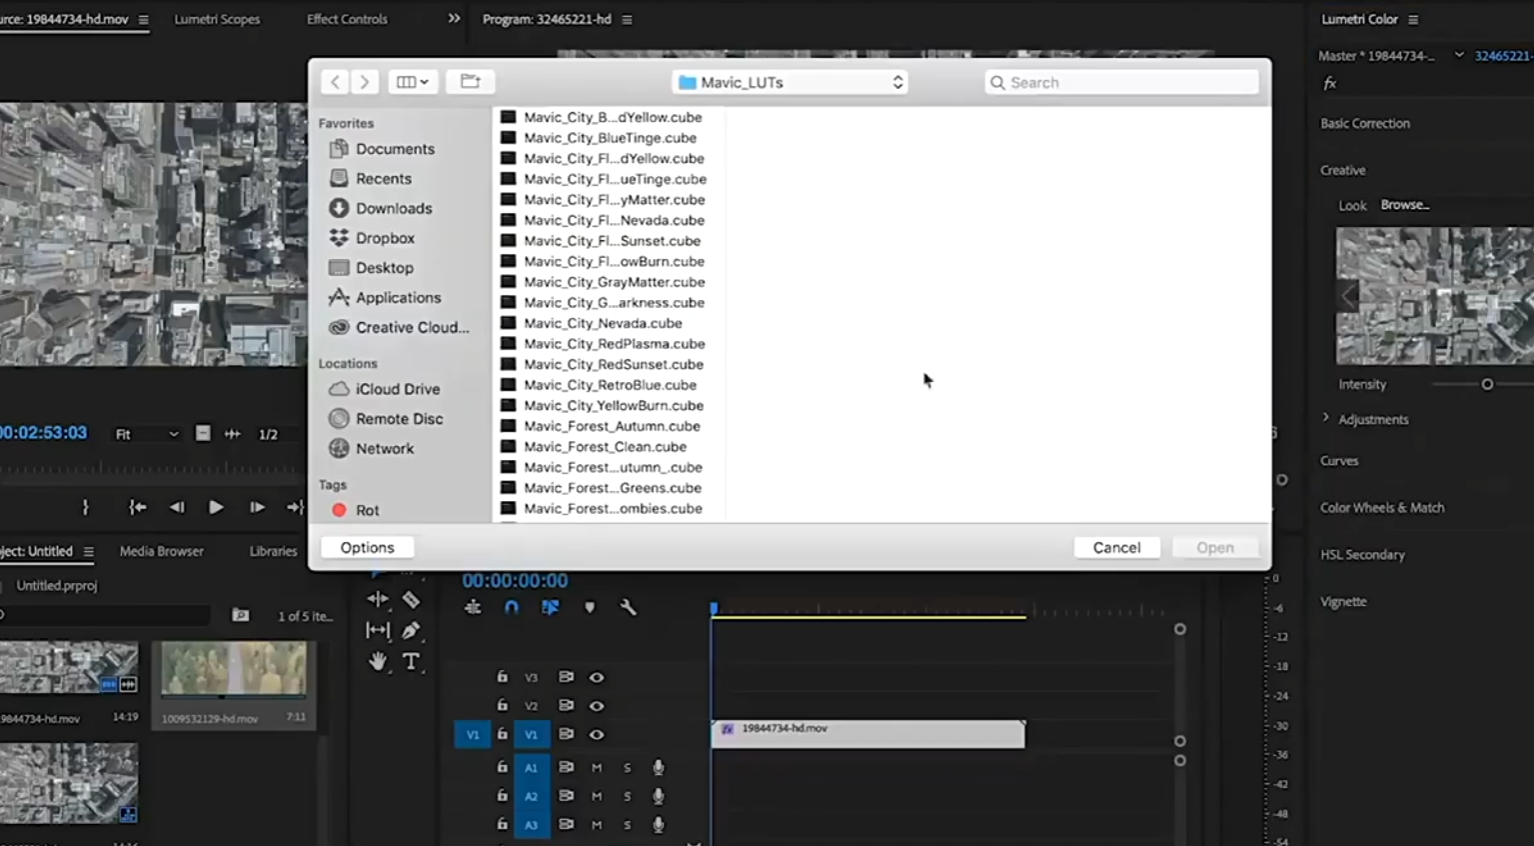Open view options column dropdown

(412, 82)
